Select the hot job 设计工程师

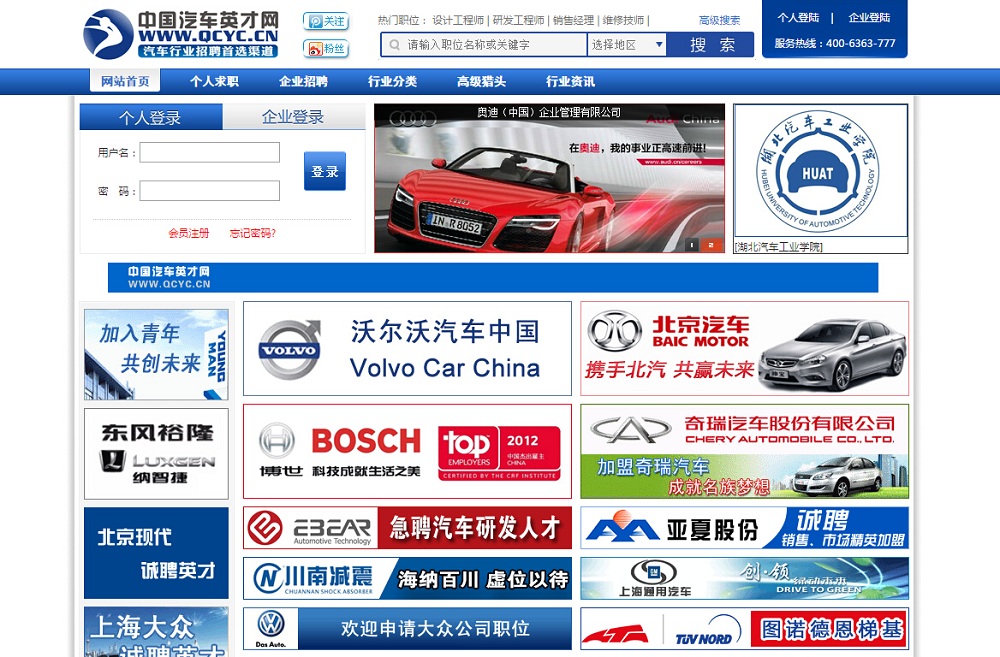[x=458, y=20]
